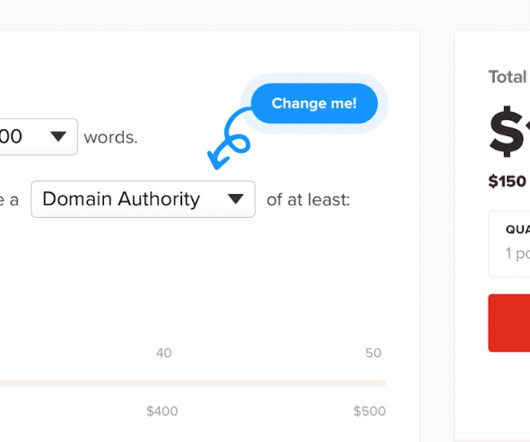Viewport: 530px width, 442px height.
Task: Set the slider to the 50 tick label
Action: (x=373, y=353)
